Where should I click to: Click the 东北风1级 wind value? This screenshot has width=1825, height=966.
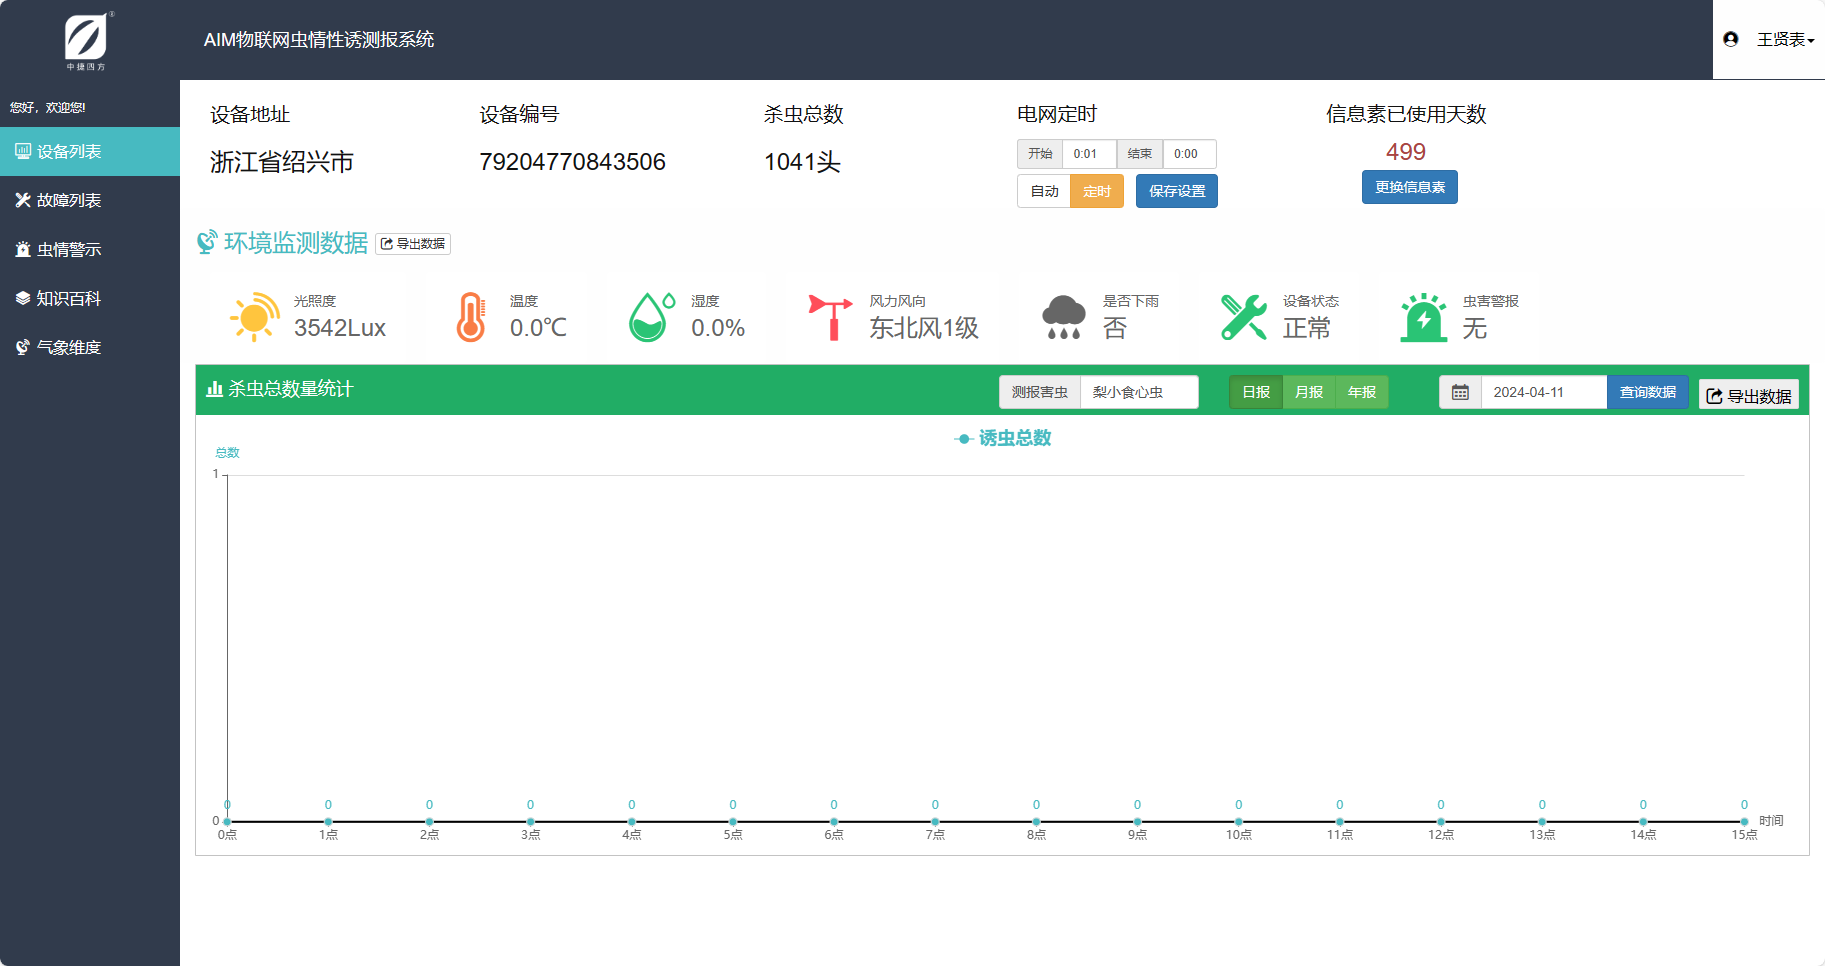coord(924,328)
